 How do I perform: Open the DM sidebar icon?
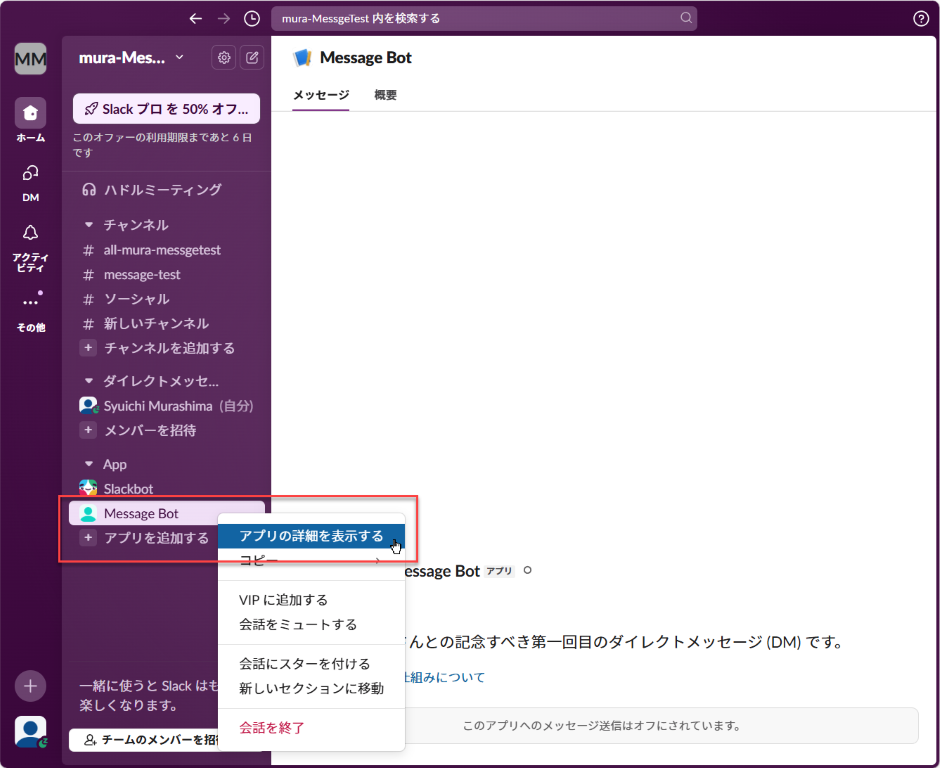pos(31,174)
